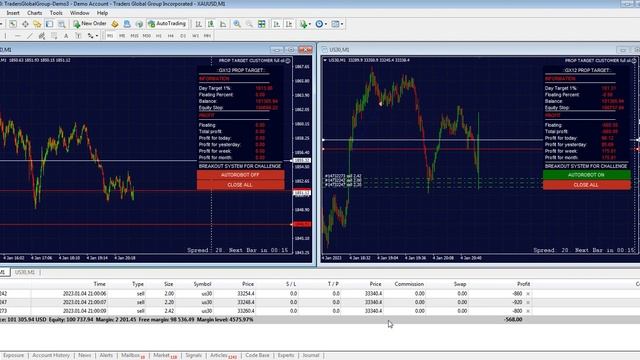Zoom in on the chart
The height and width of the screenshot is (360, 640).
237,24
